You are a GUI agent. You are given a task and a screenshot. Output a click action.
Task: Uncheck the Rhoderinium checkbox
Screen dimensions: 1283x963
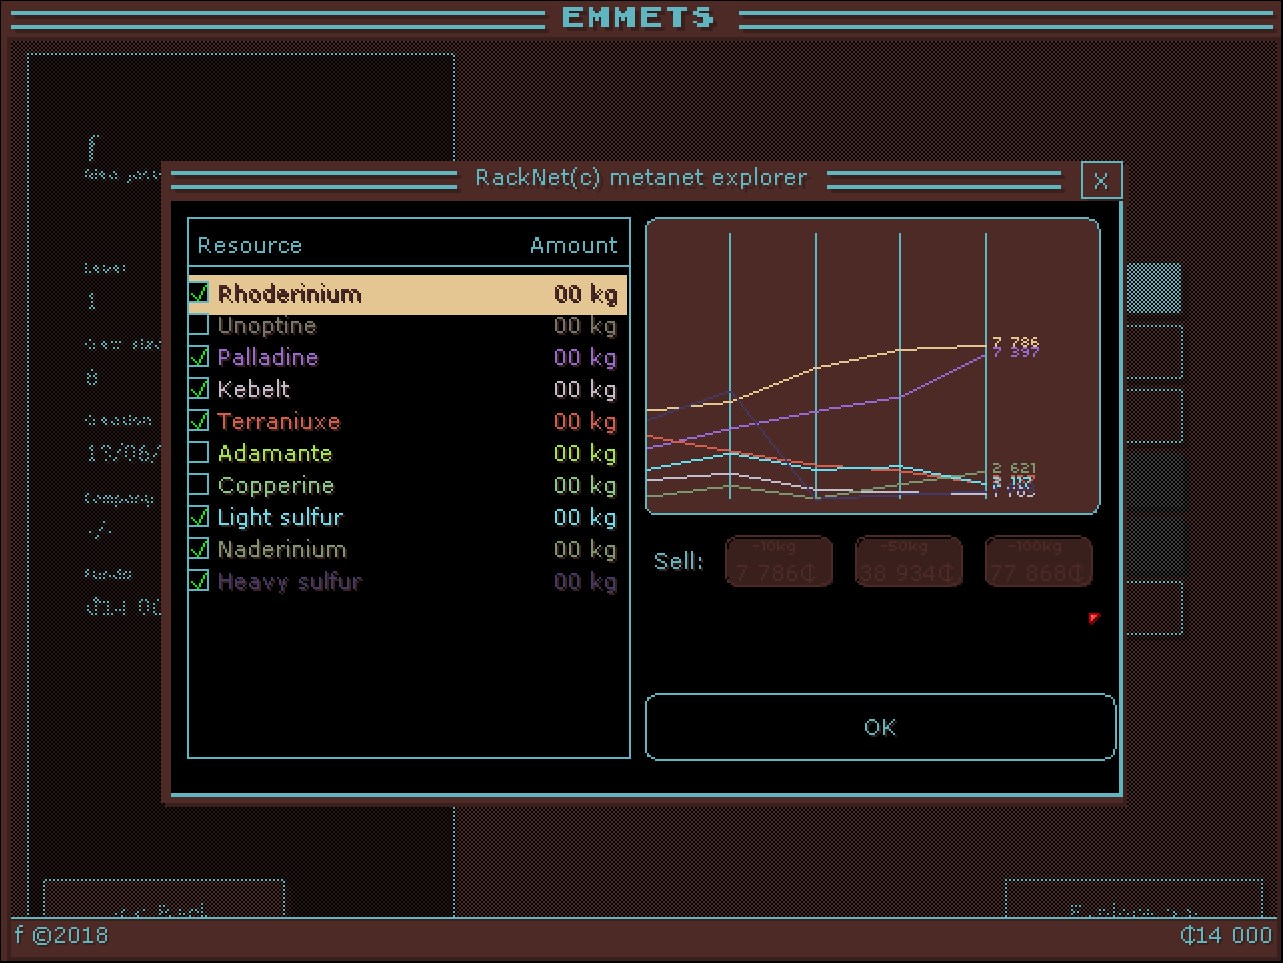coord(199,294)
